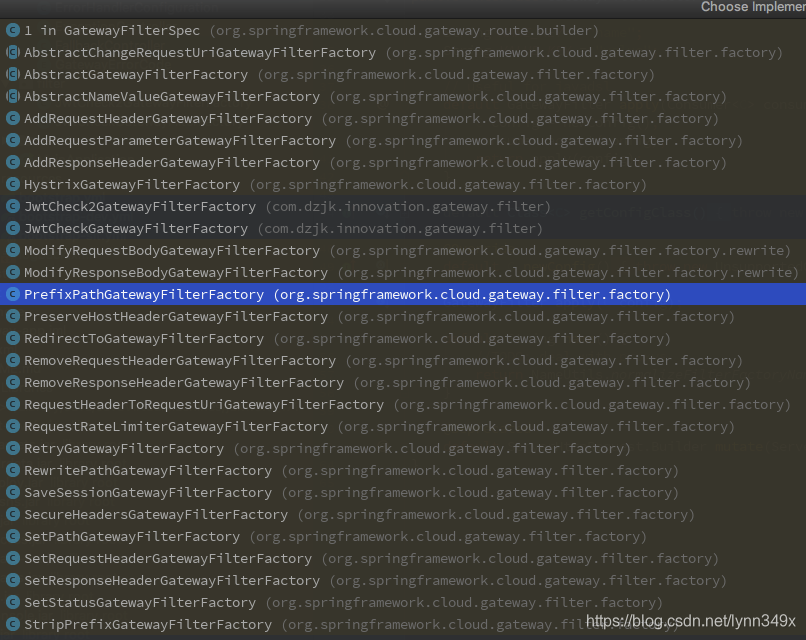Click class icon for SetRequestHeaderGatewayFilterFactory
806x640 pixels.
tap(13, 558)
